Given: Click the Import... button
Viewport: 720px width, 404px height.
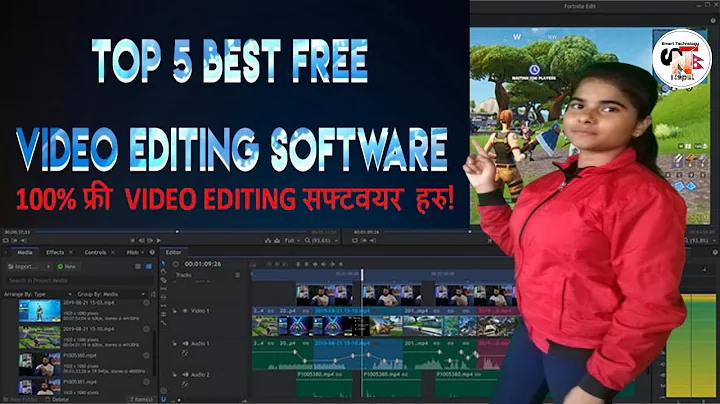Looking at the screenshot, I should [25, 266].
